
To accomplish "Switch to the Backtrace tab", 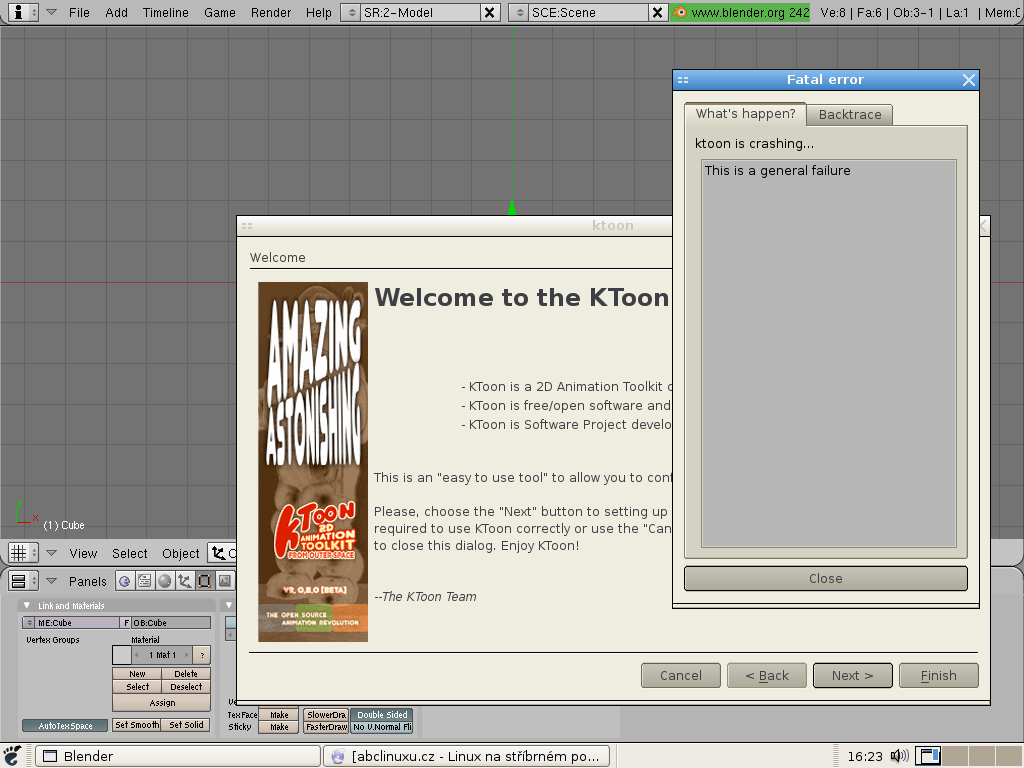I will pyautogui.click(x=850, y=114).
